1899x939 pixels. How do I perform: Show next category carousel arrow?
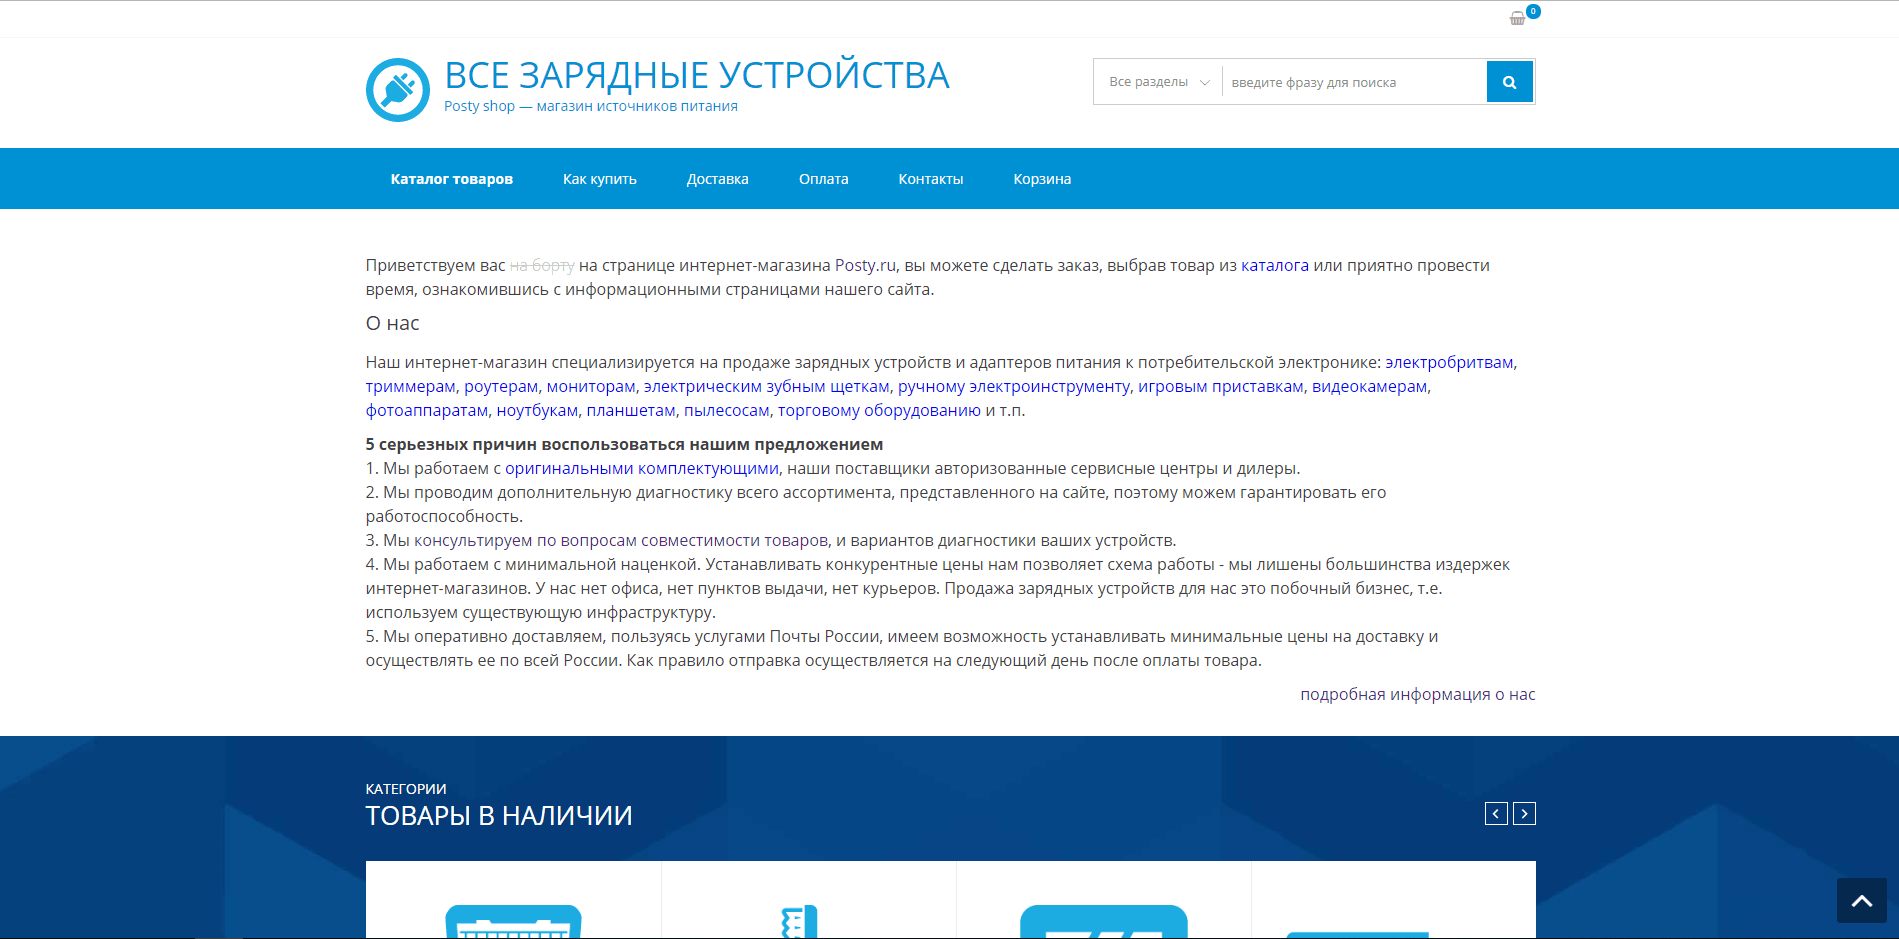pos(1524,814)
